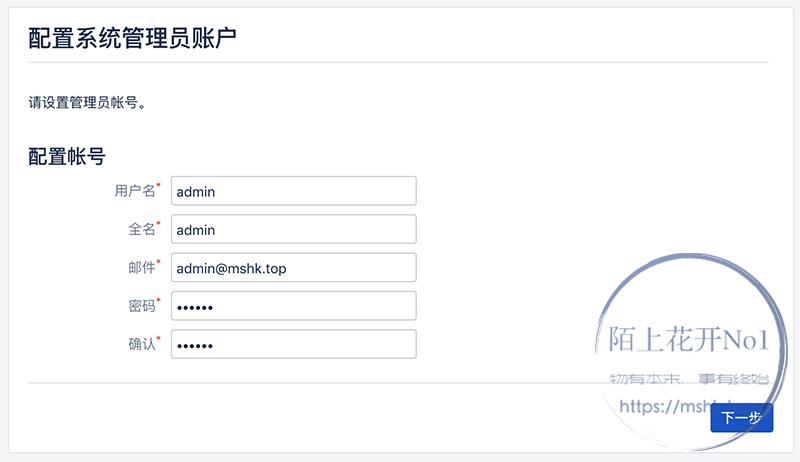This screenshot has height=462, width=800.
Task: Select the 邮件 label text
Action: pos(142,267)
